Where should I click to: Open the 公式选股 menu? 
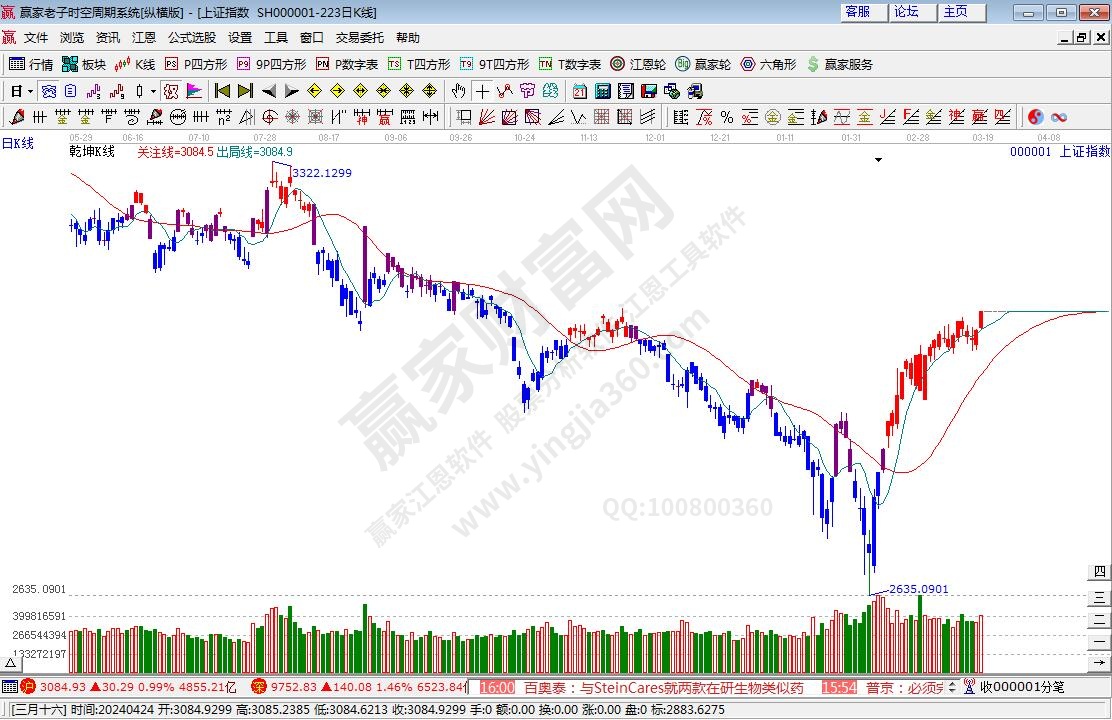191,38
